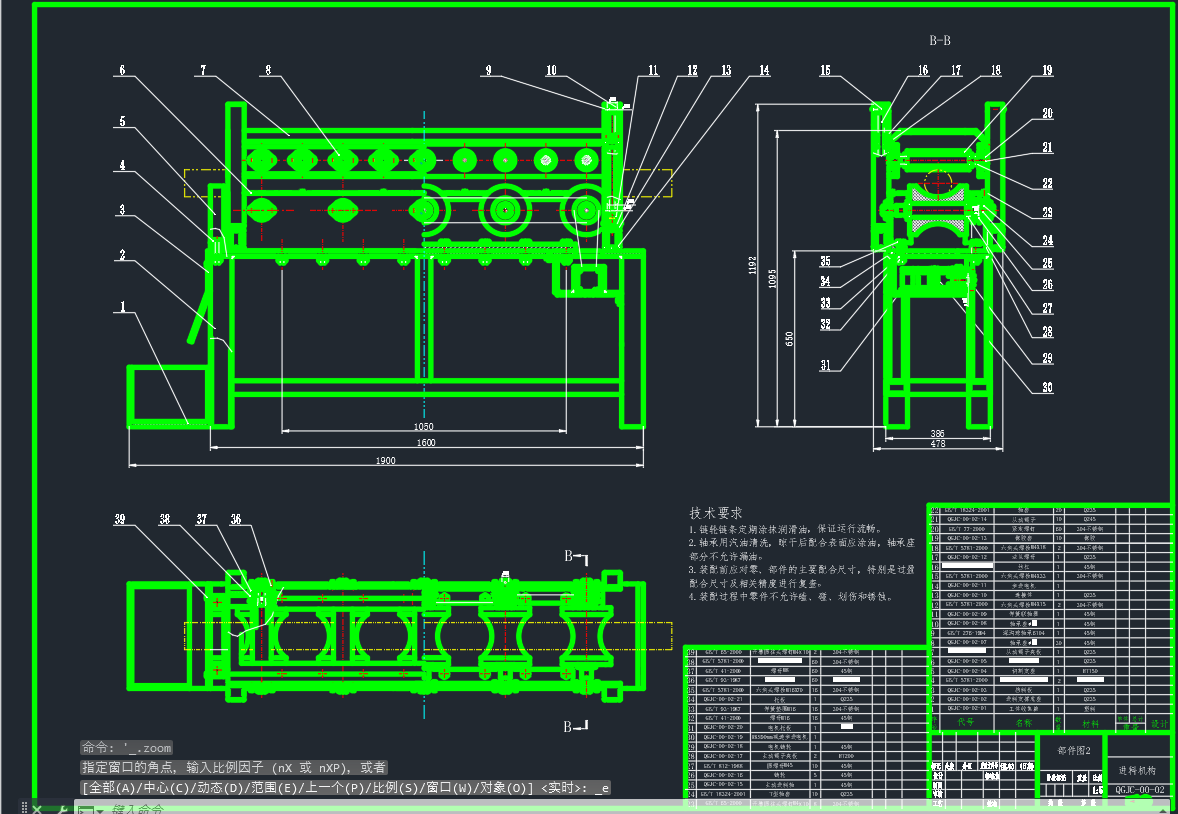This screenshot has height=814, width=1178.
Task: Click the "全部(A)" zoom option
Action: tap(111, 788)
